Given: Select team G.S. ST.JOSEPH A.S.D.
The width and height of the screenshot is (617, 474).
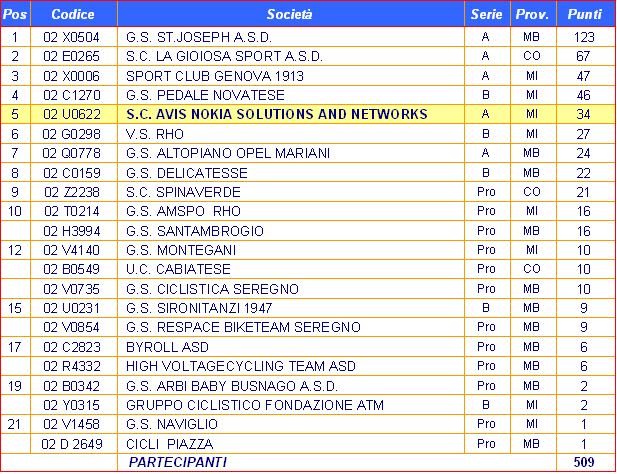Looking at the screenshot, I should click(199, 37).
